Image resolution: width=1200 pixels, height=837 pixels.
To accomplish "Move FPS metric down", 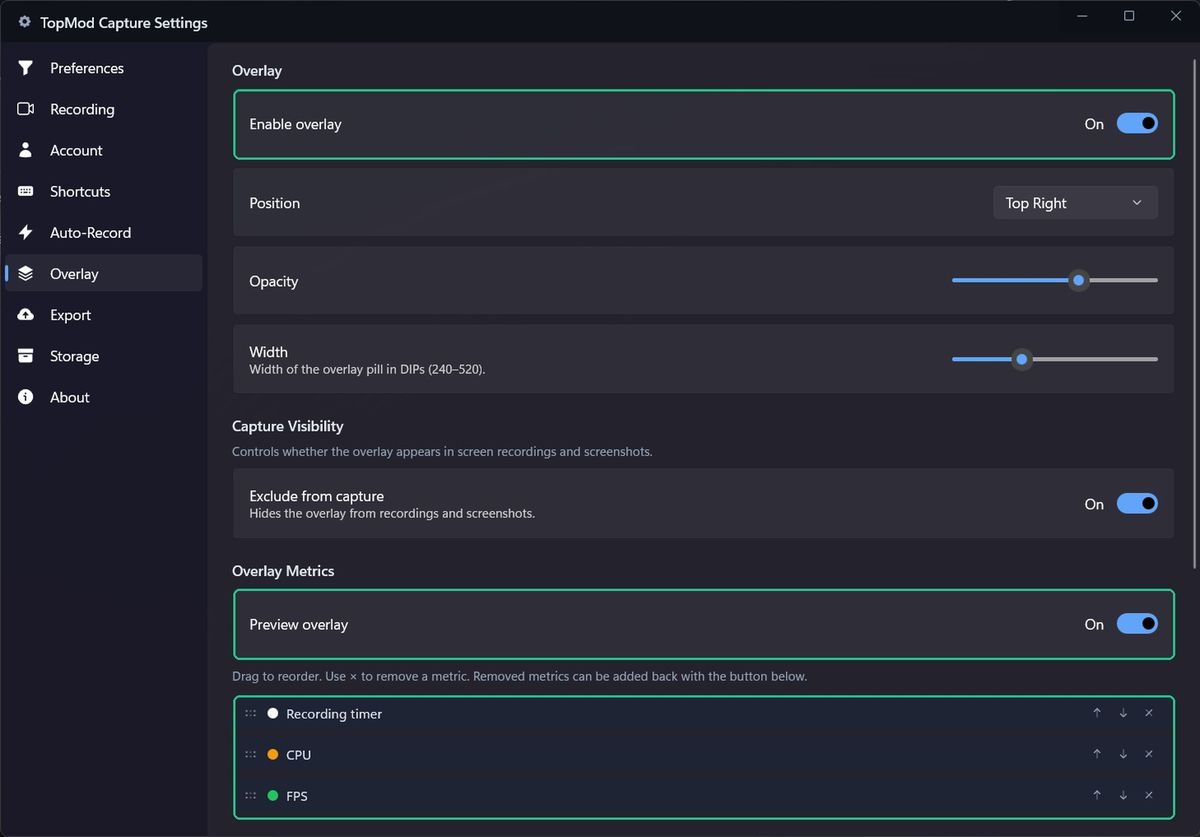I will 1123,795.
